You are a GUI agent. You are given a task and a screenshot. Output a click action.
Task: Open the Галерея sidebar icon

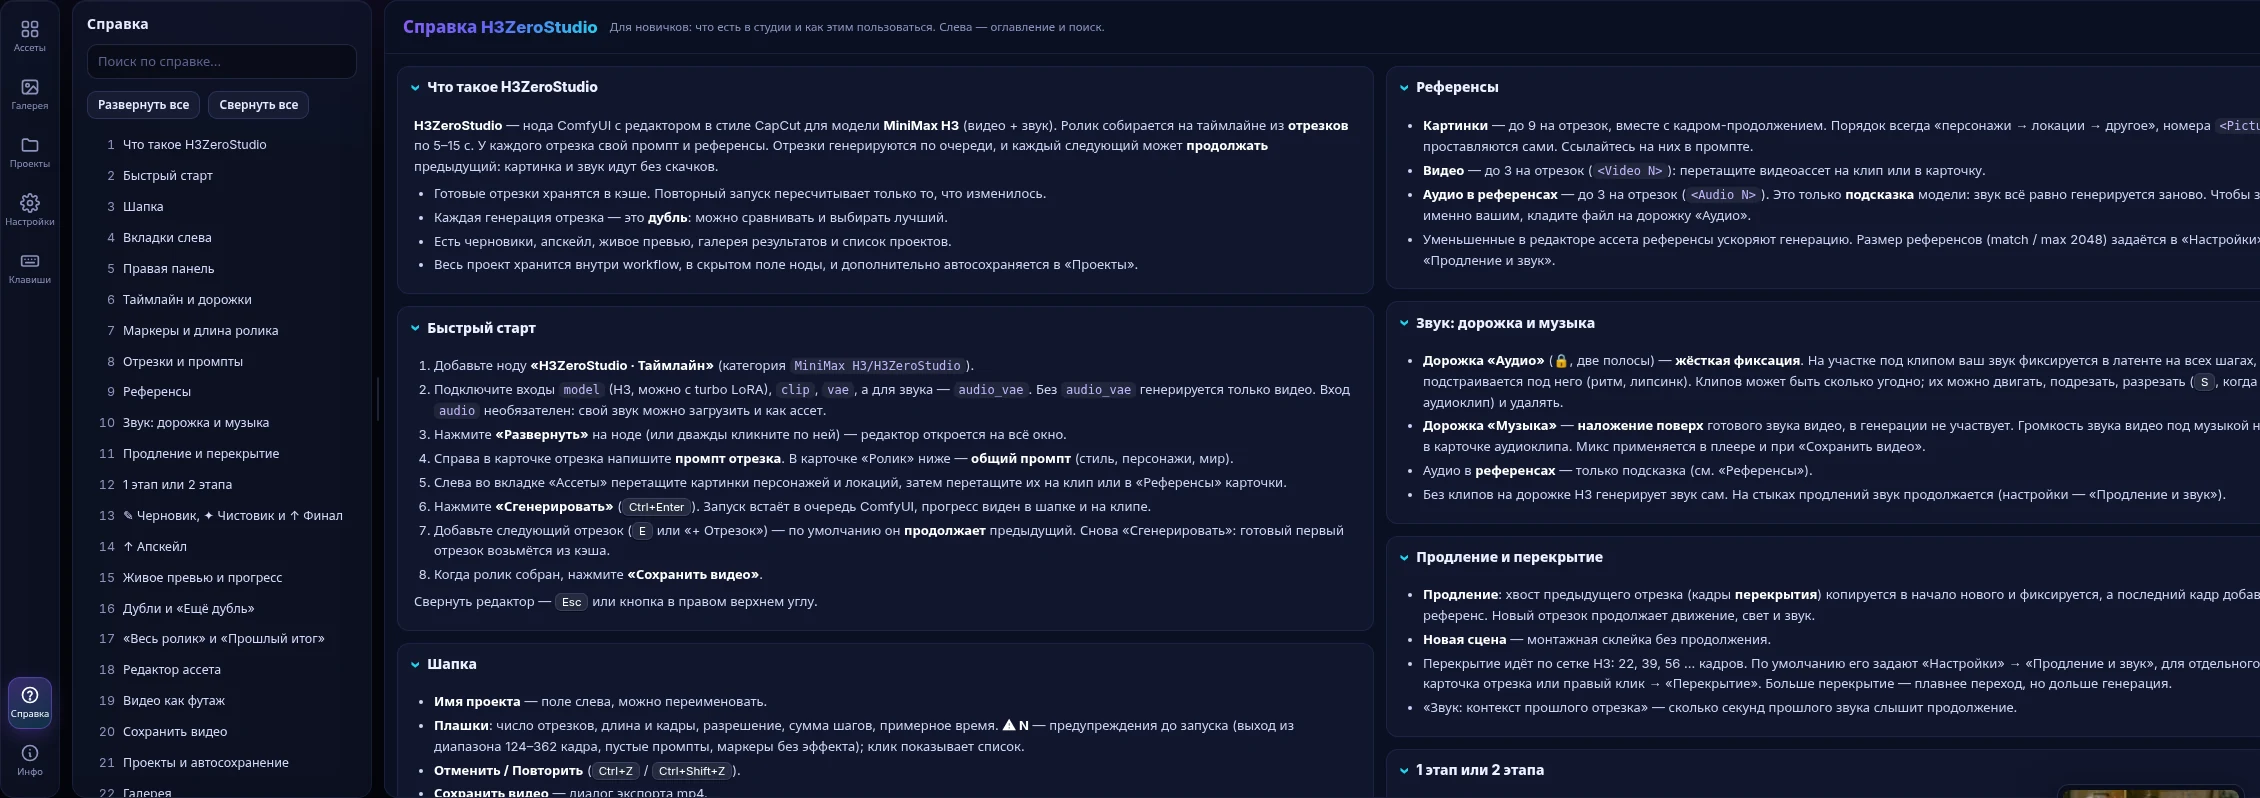(30, 94)
